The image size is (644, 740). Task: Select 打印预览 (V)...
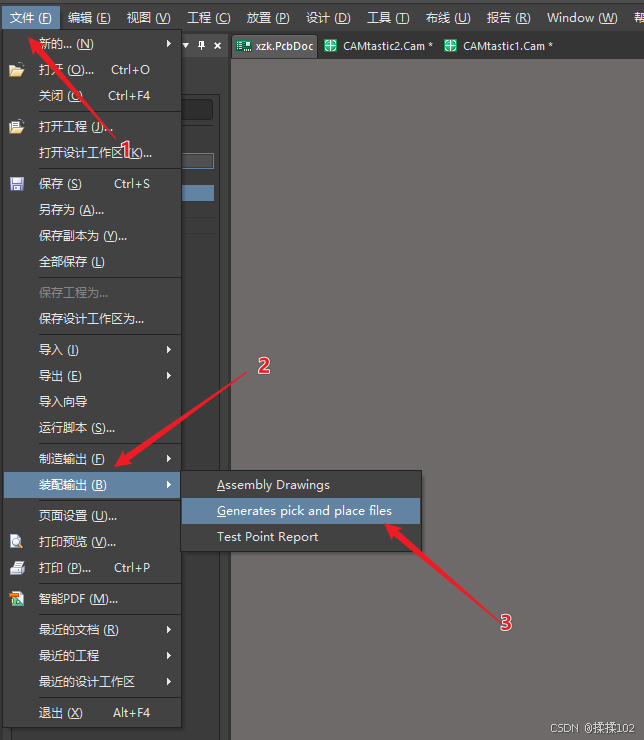[92, 541]
